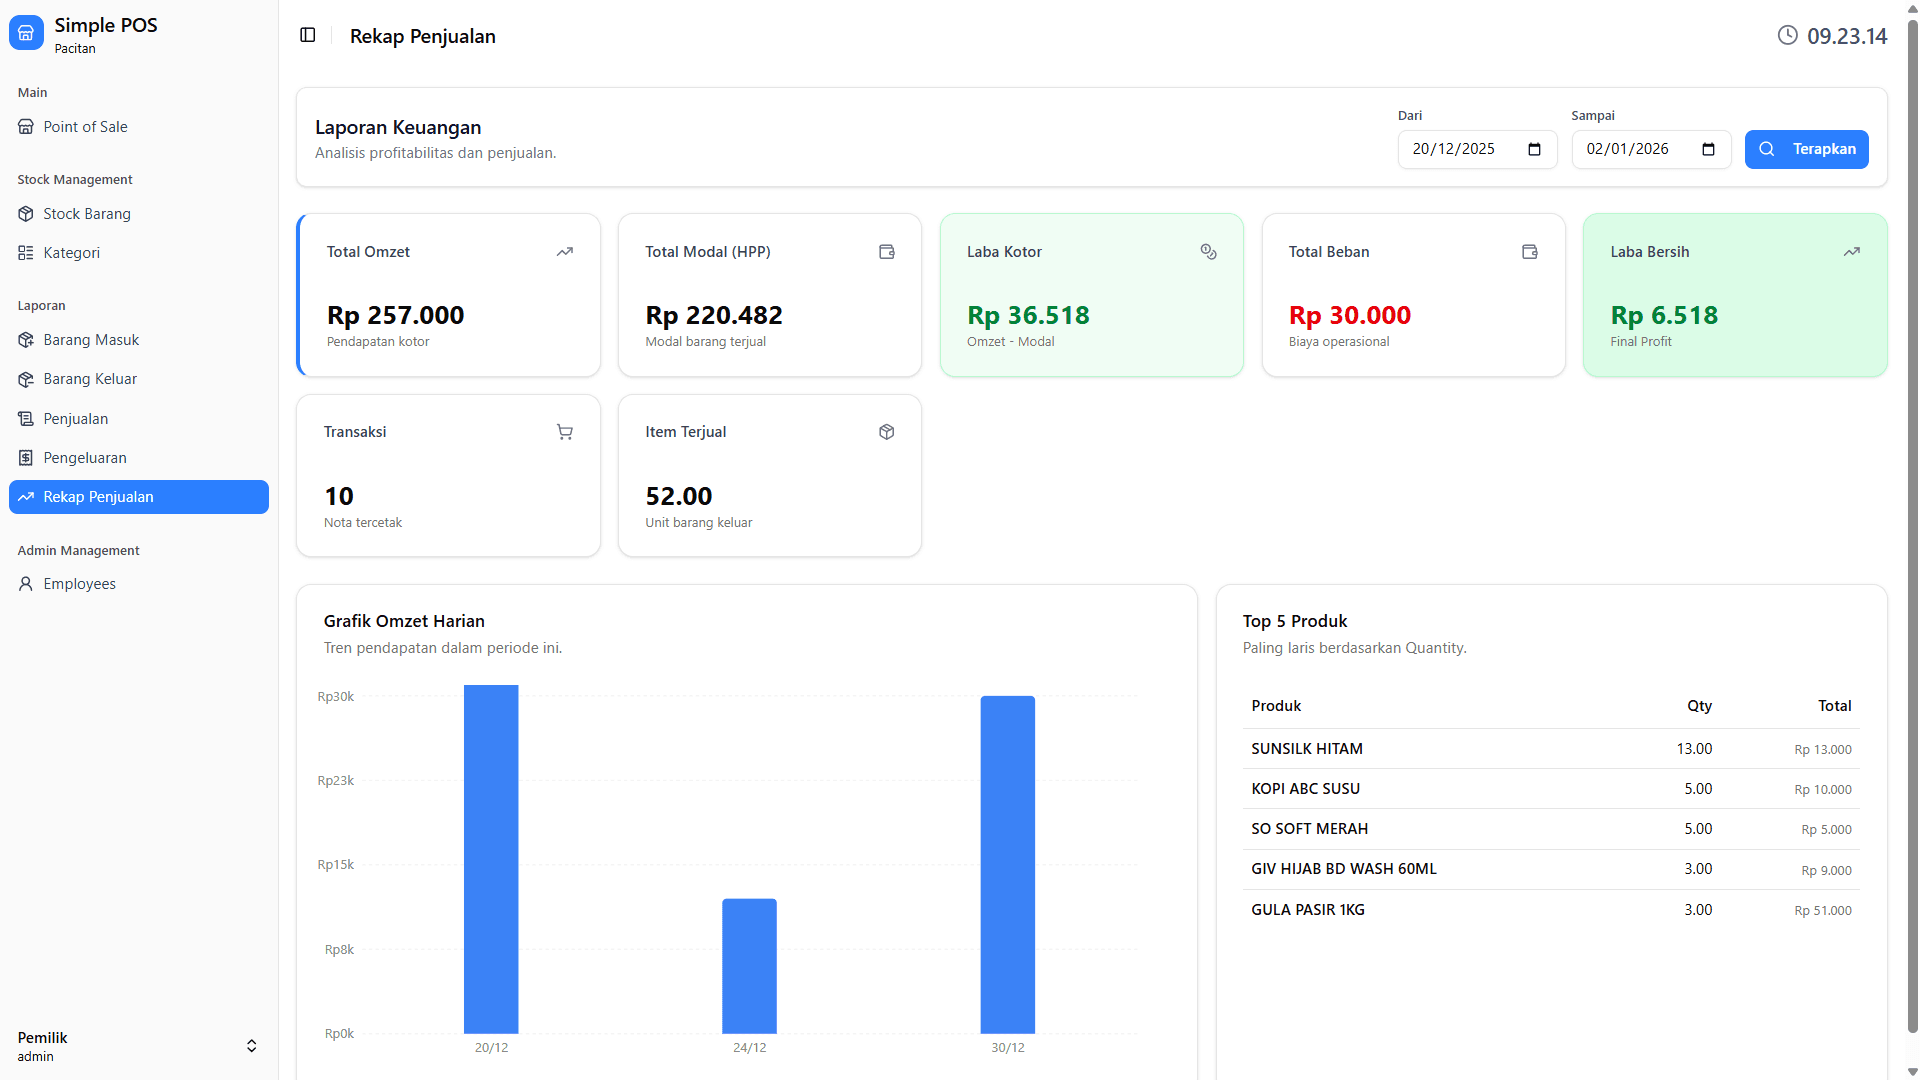Open Point of Sale menu
Screen dimensions: 1920x1080
point(85,127)
